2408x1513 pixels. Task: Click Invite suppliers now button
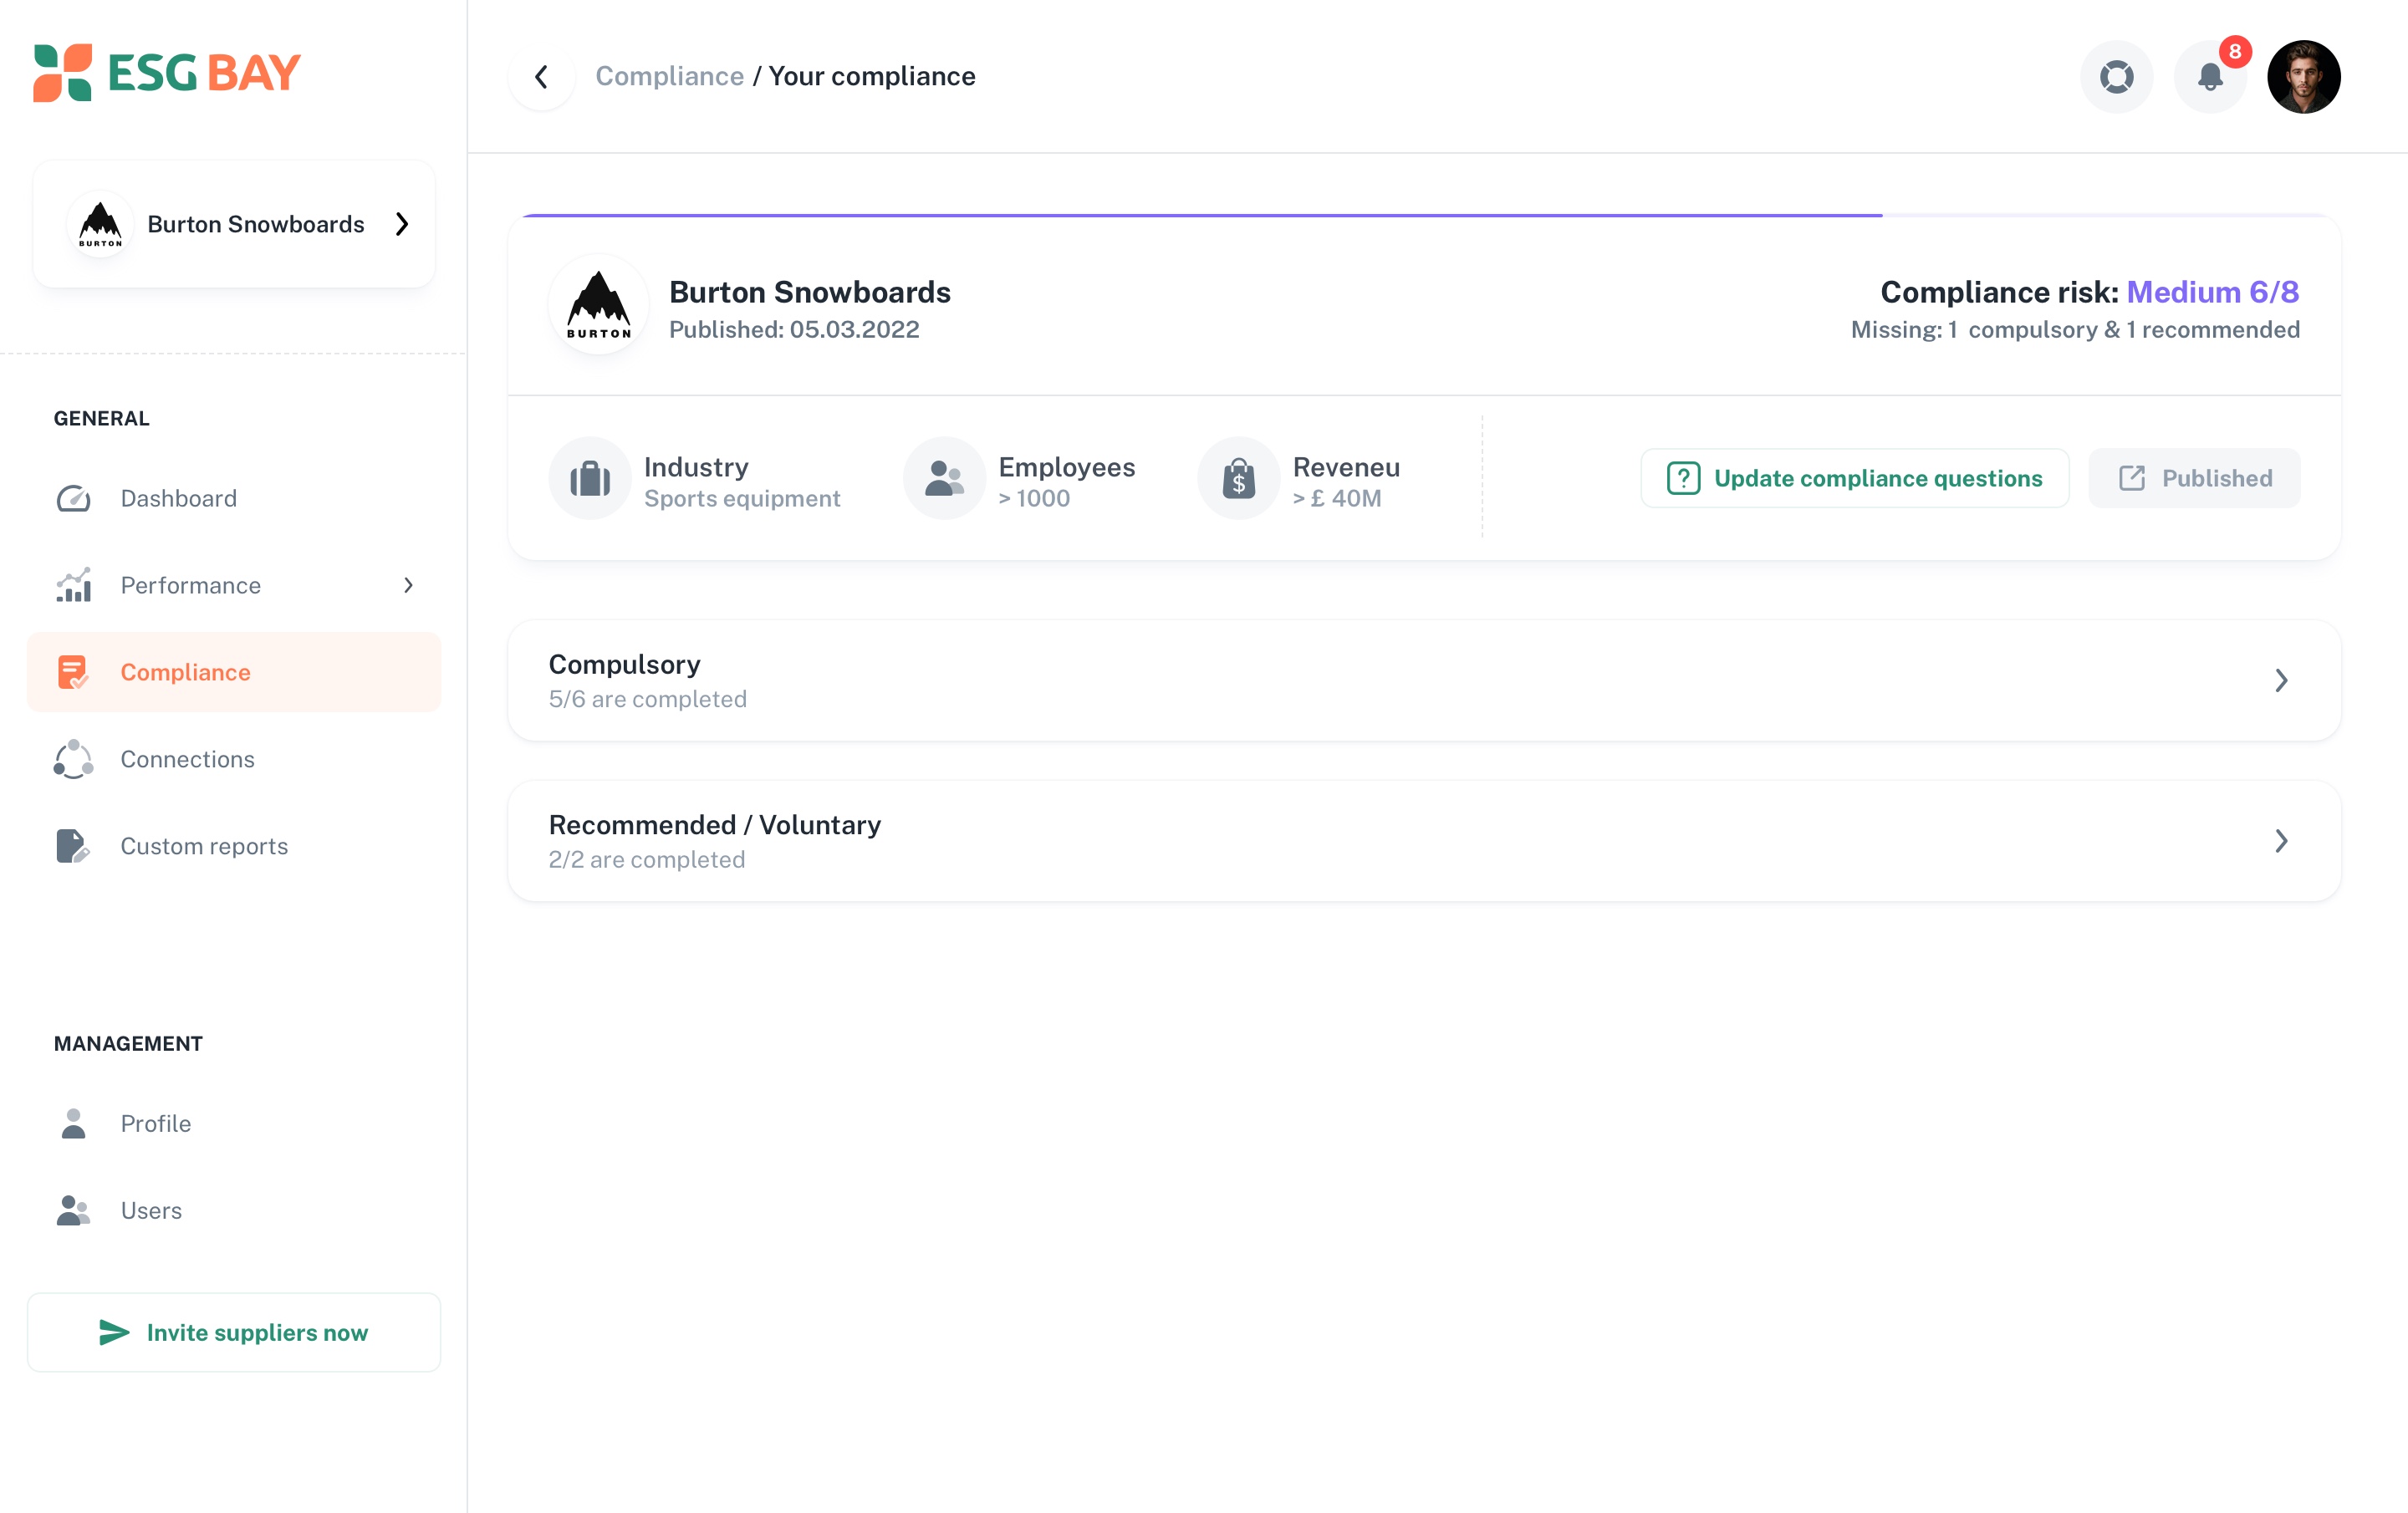tap(234, 1332)
